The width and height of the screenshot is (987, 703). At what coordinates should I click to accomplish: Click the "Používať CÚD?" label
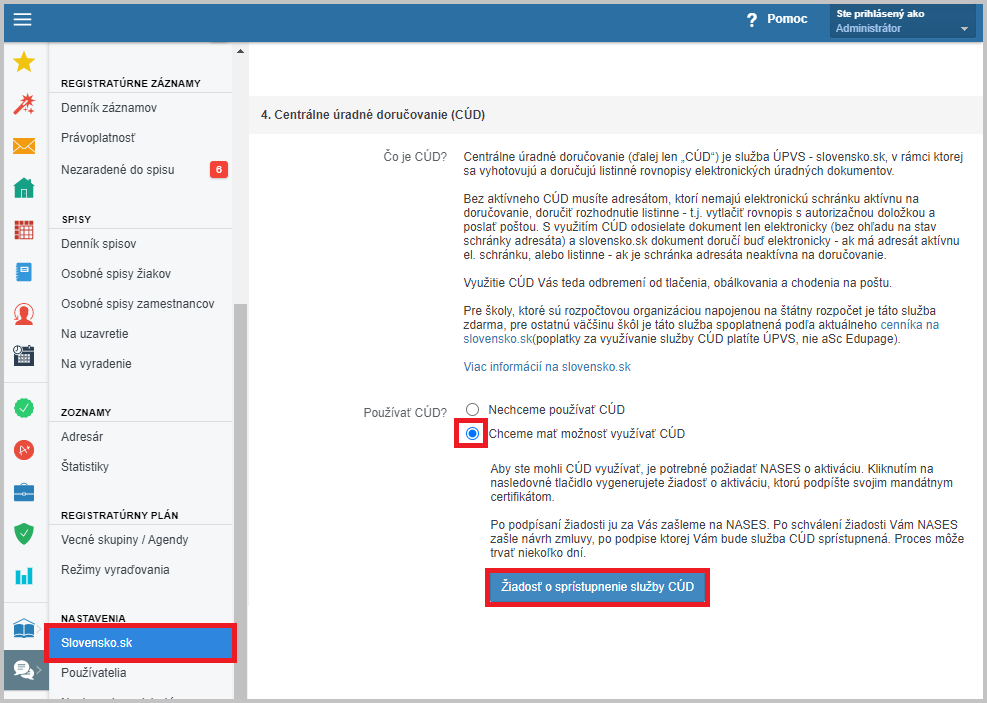click(x=405, y=413)
